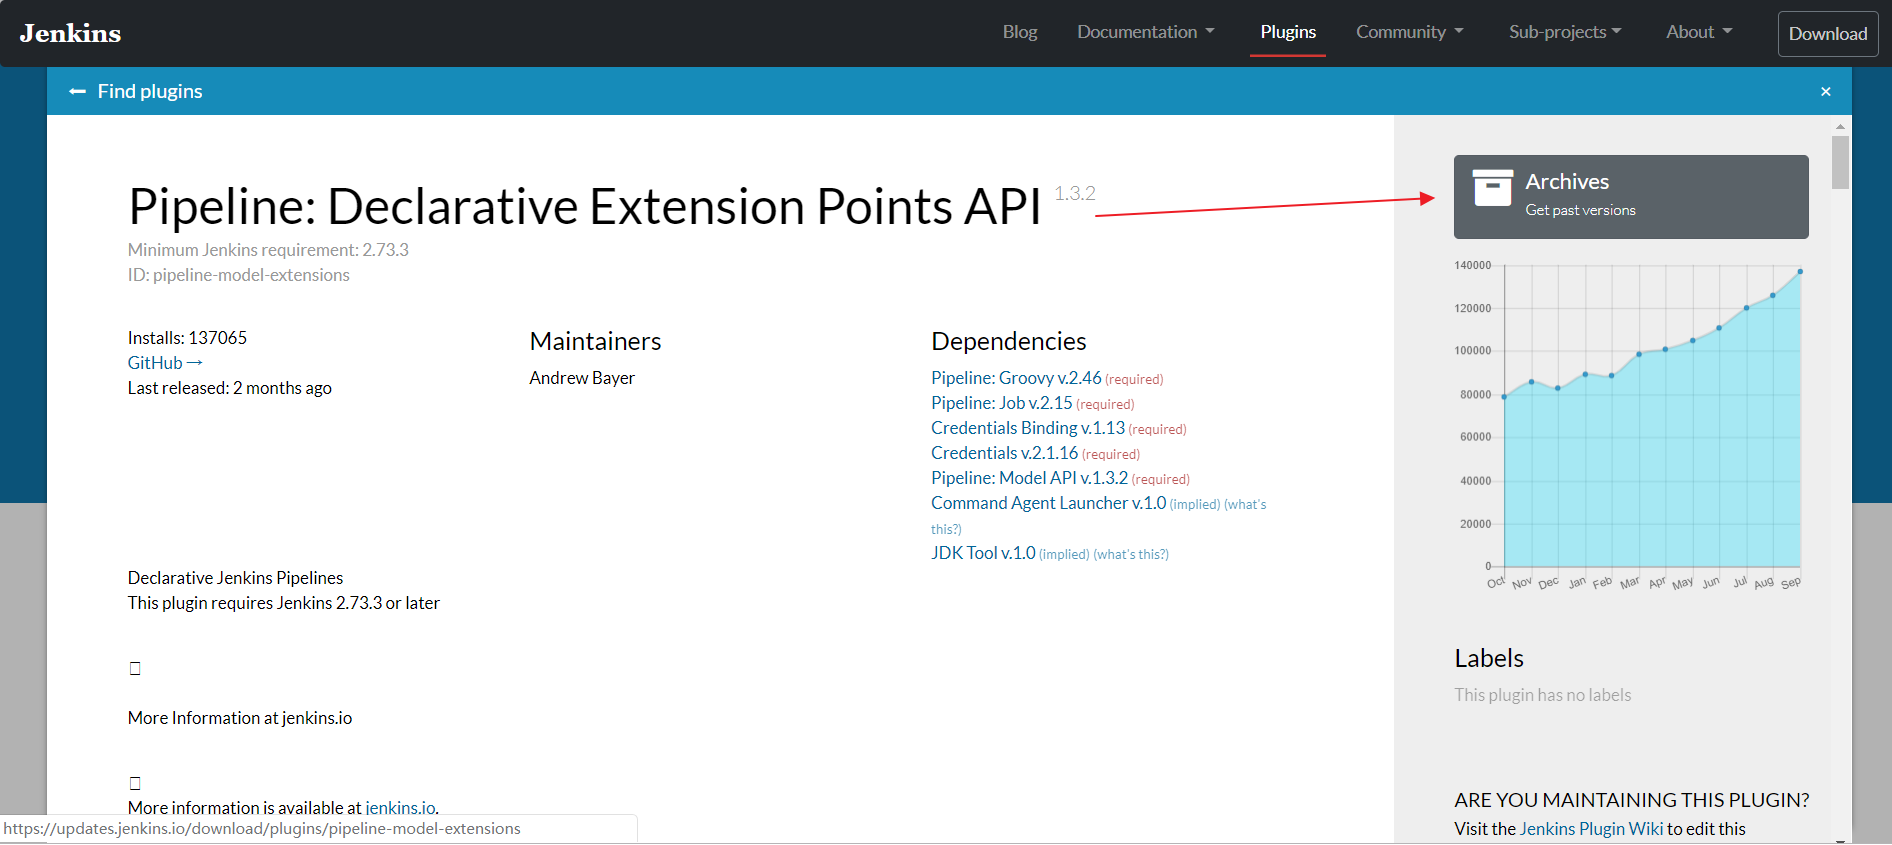The image size is (1892, 845).
Task: Open the Blog menu item
Action: pos(1020,32)
